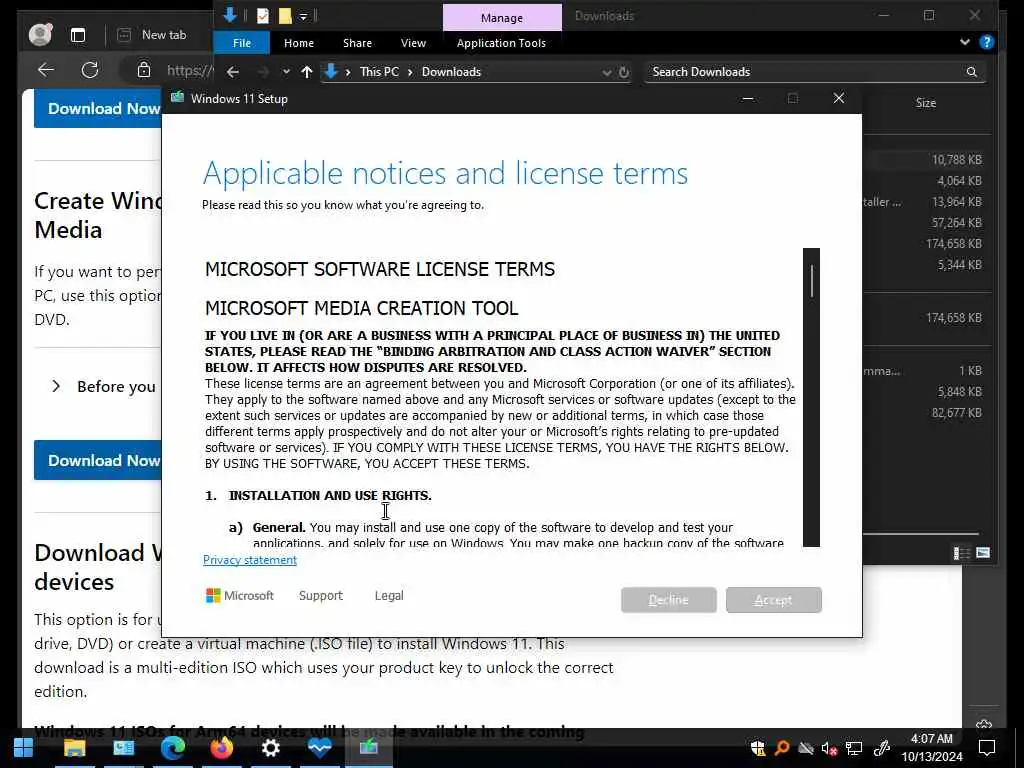
Task: Click the quick access Properties icon
Action: (x=263, y=16)
